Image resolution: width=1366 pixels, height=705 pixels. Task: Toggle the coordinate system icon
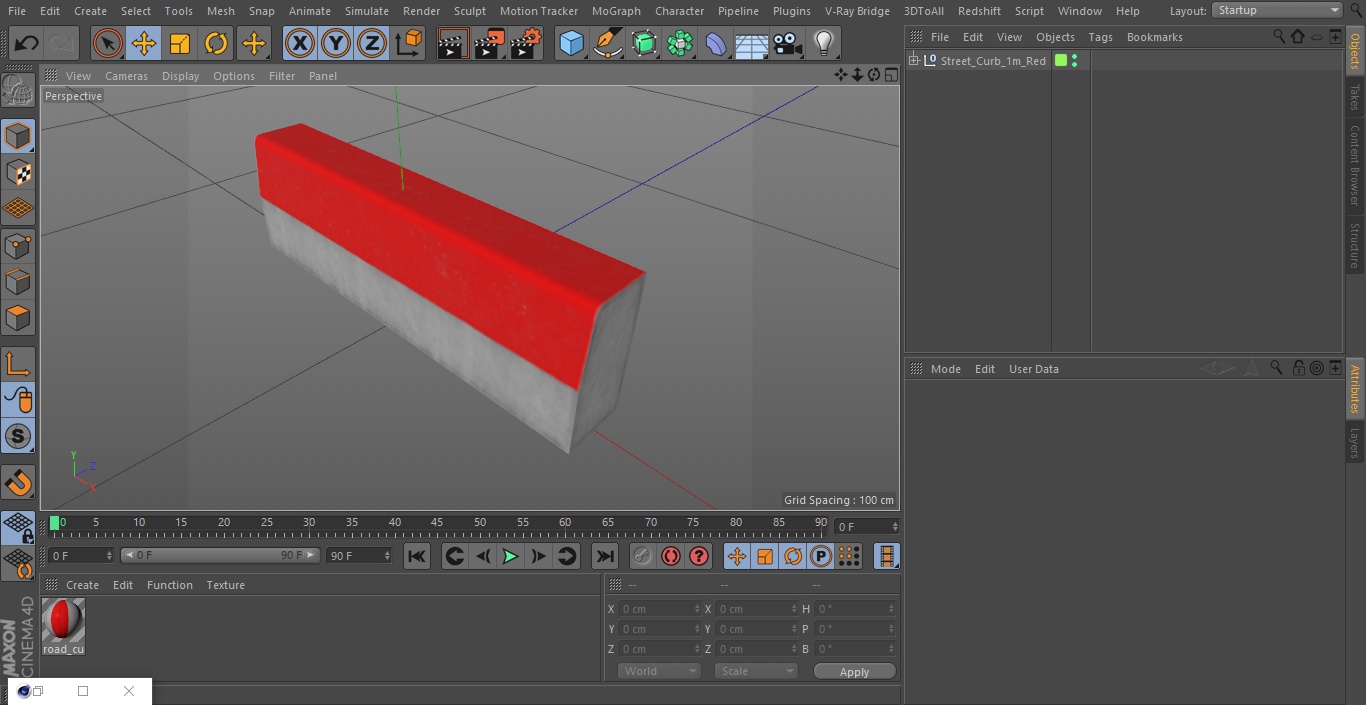coord(409,44)
